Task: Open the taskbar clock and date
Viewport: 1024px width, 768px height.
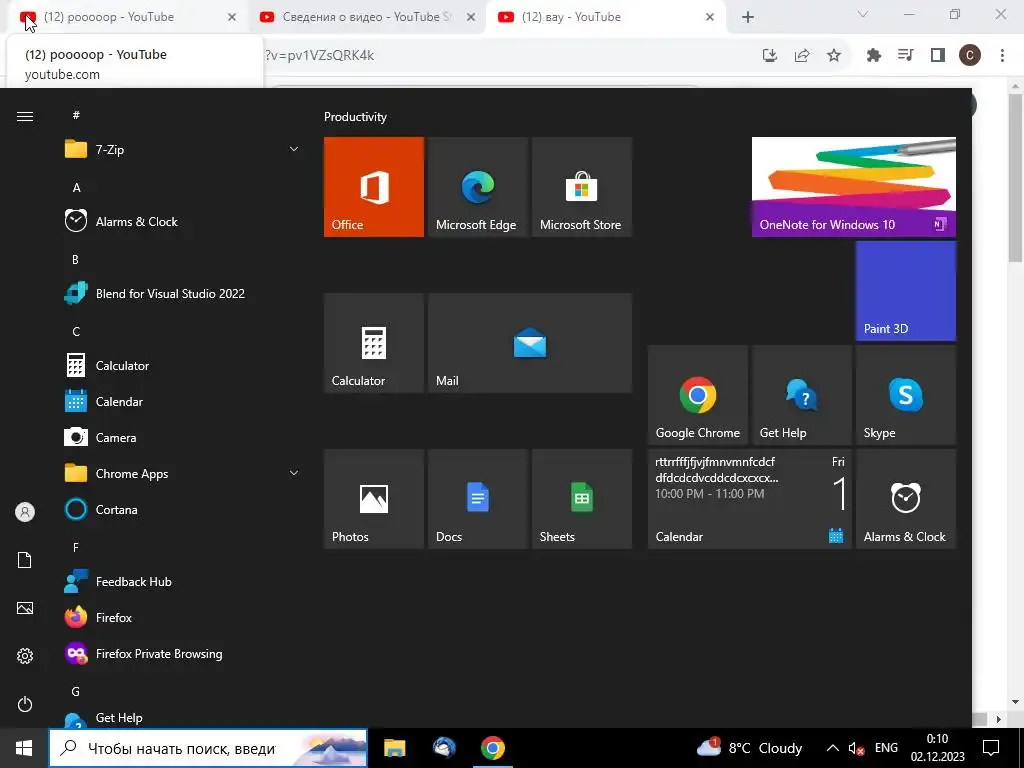Action: pyautogui.click(x=937, y=748)
